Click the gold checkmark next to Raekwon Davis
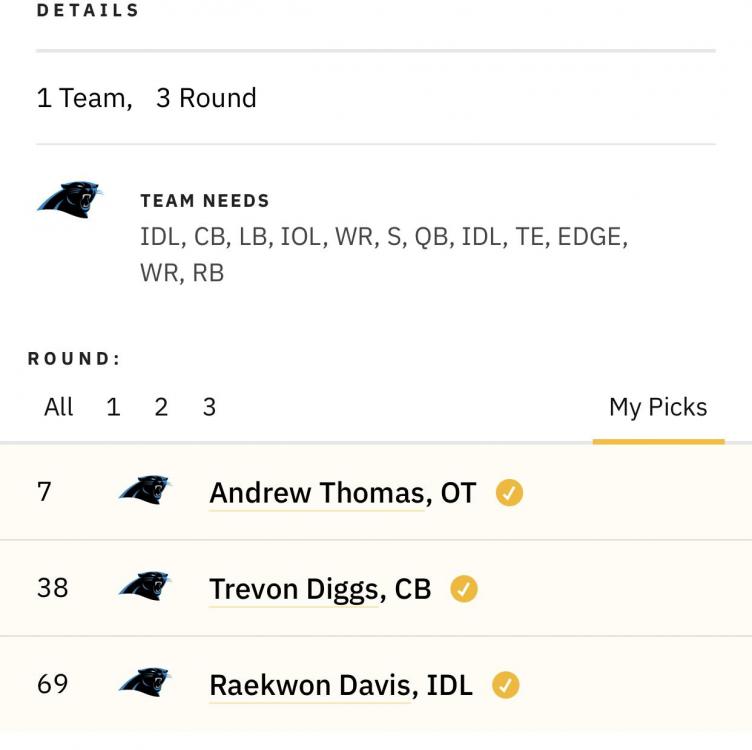Image resolution: width=752 pixels, height=750 pixels. click(506, 685)
